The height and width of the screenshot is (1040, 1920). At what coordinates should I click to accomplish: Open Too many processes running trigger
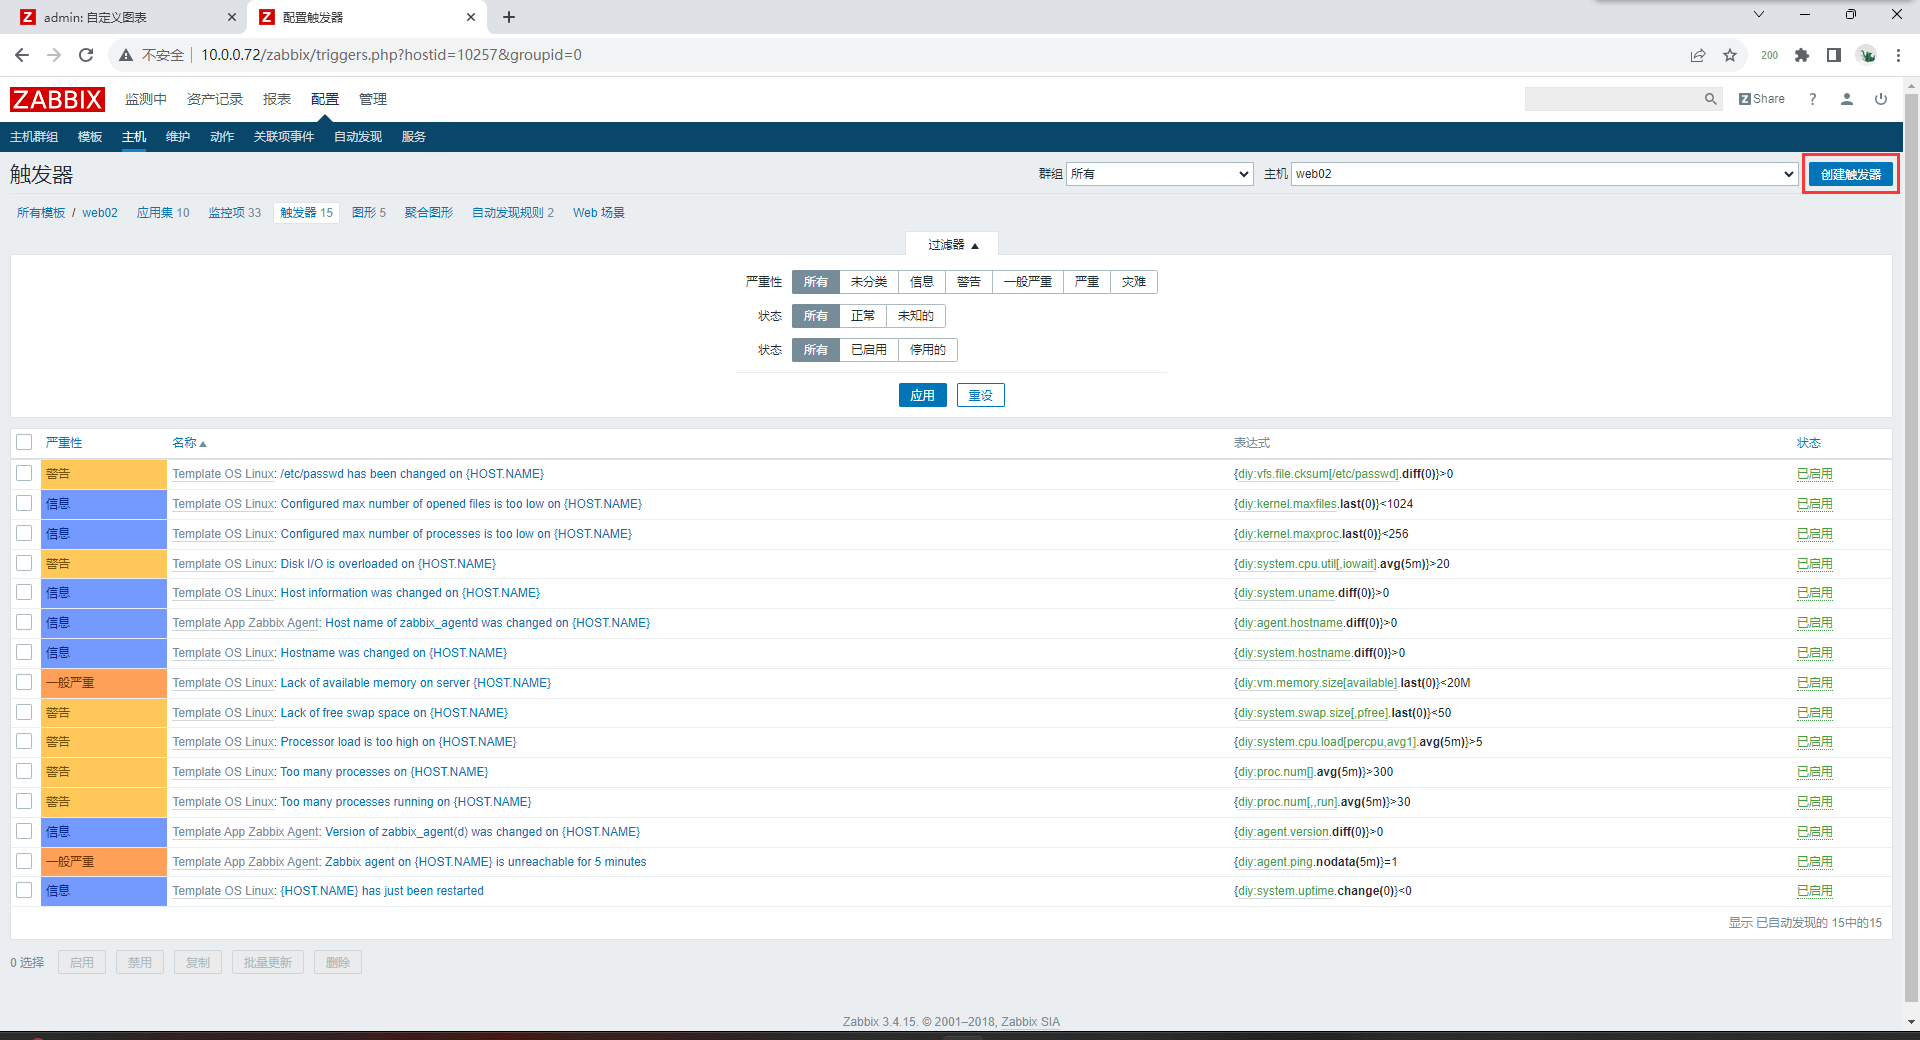point(406,801)
